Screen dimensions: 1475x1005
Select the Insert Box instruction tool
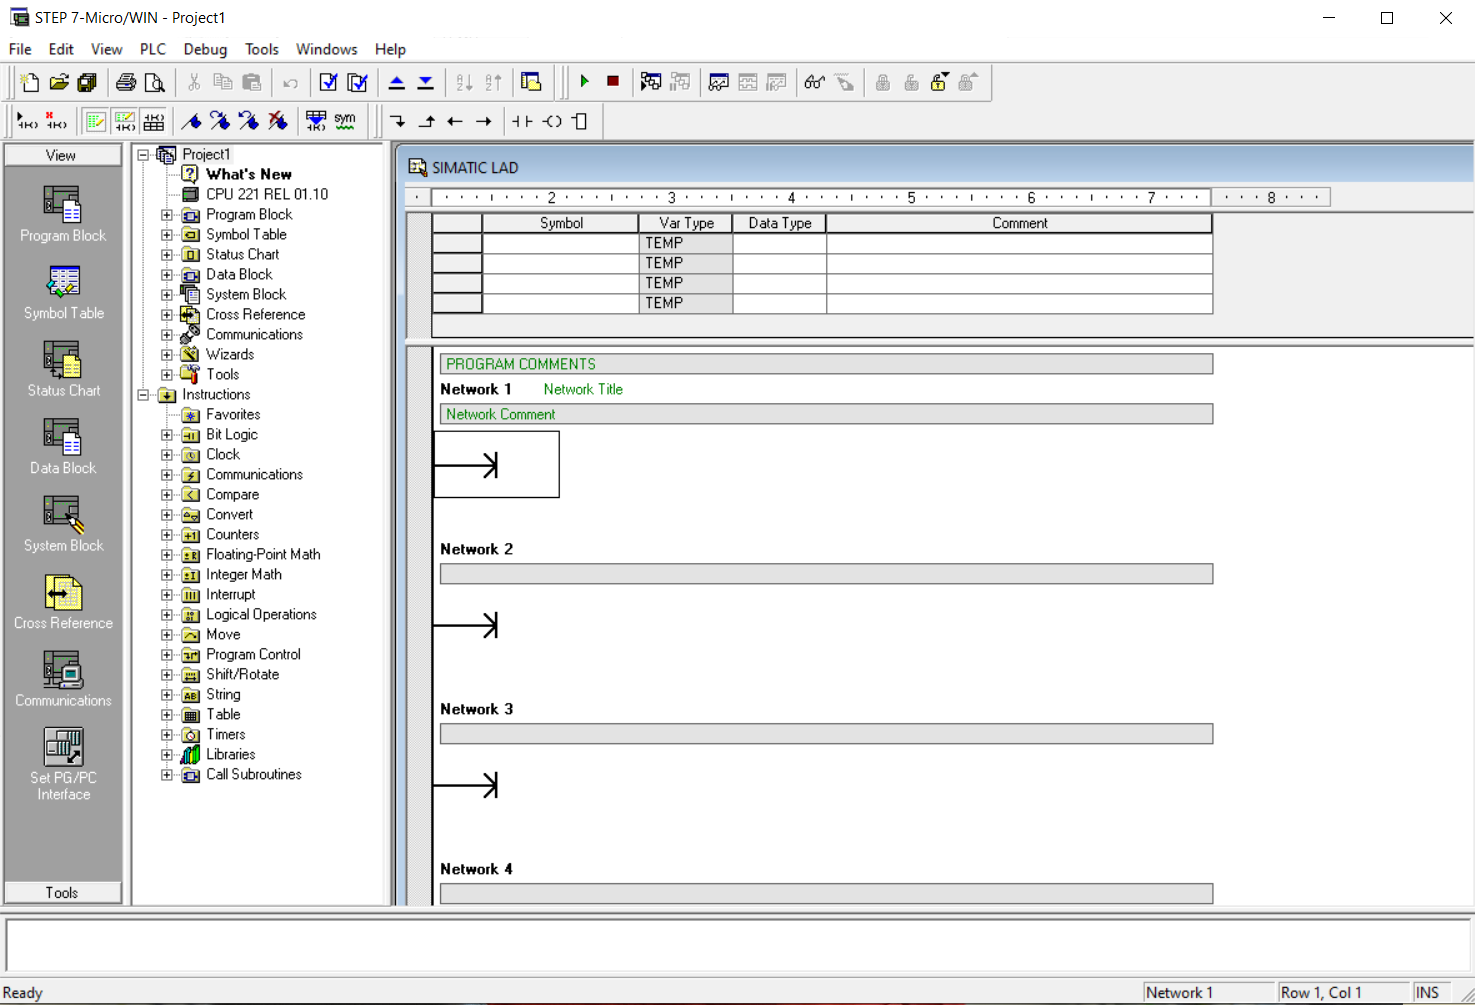[579, 120]
